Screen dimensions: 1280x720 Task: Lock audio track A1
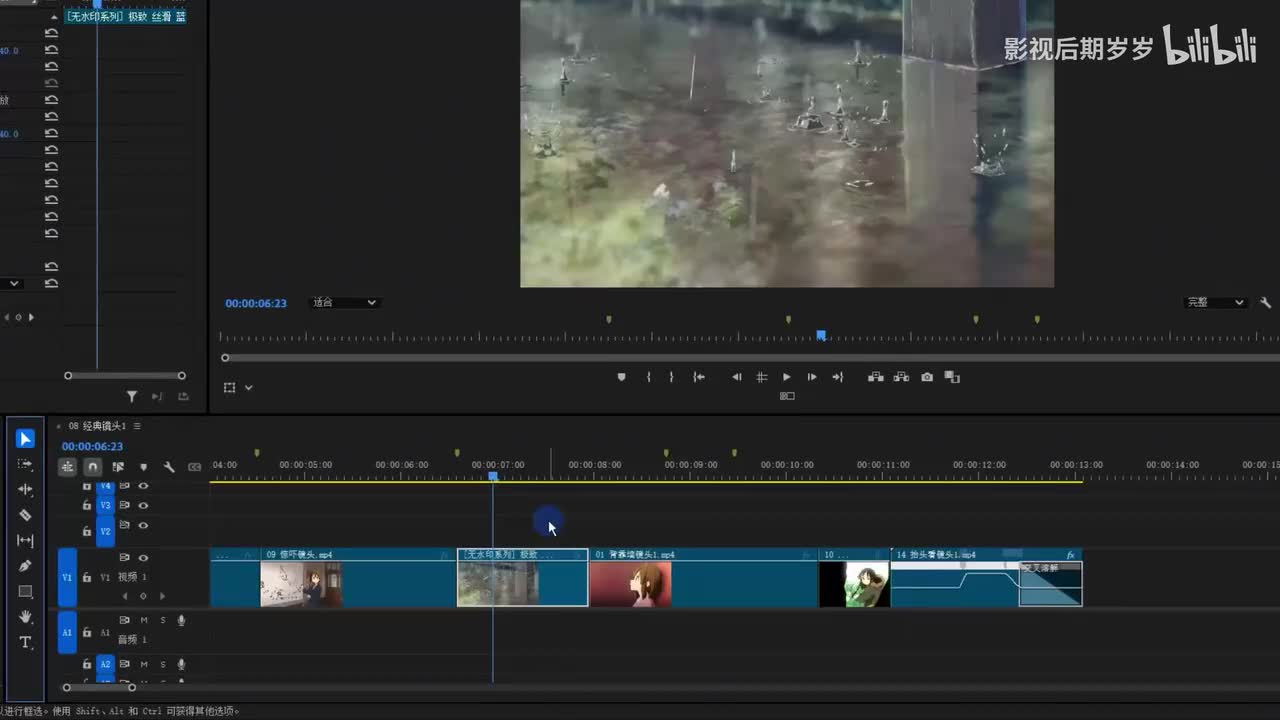coord(87,632)
